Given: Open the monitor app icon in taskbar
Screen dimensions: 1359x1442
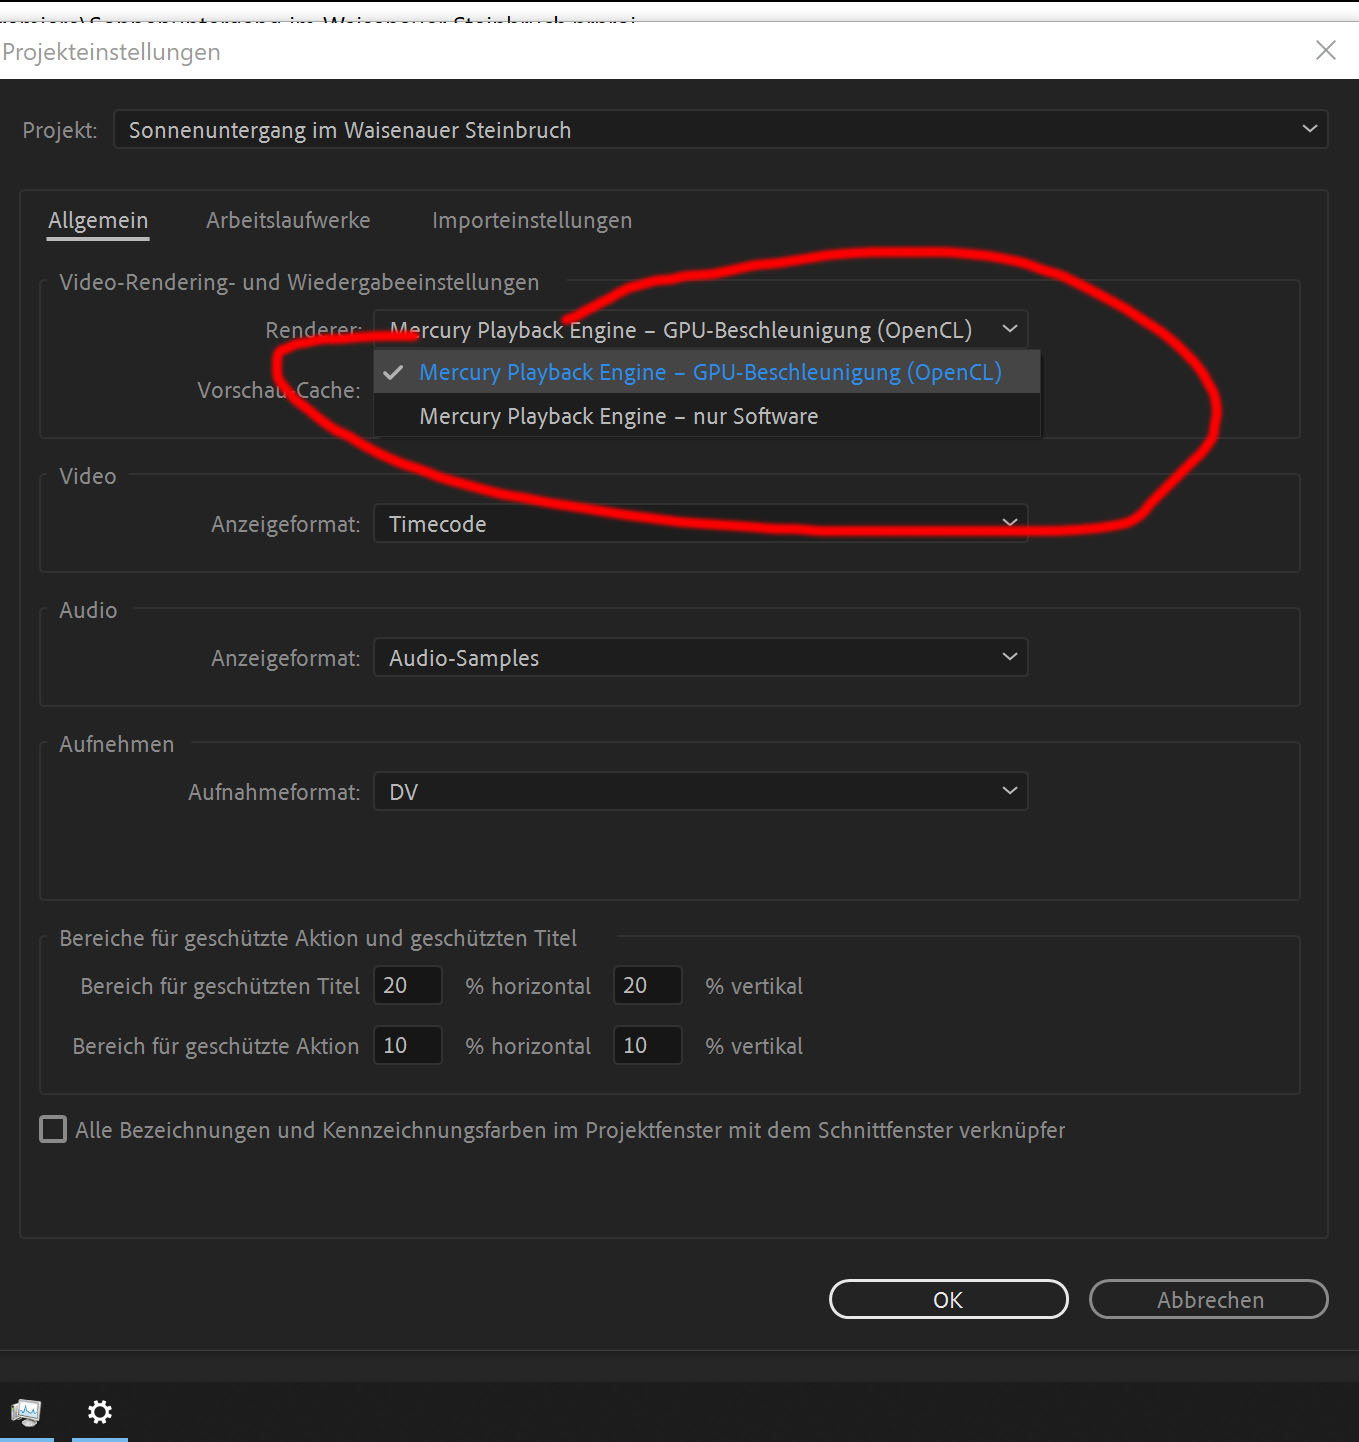Looking at the screenshot, I should [26, 1412].
